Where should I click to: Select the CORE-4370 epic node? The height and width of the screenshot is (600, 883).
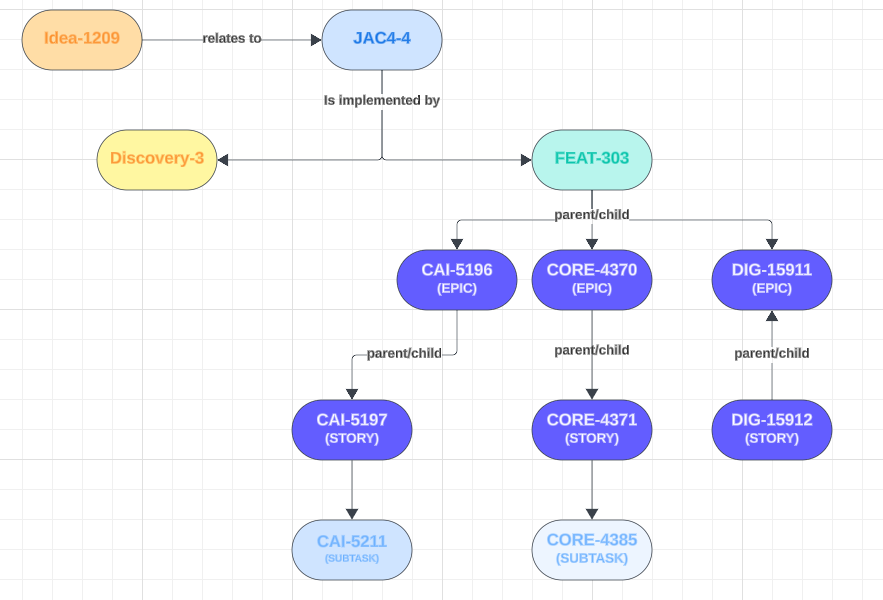[592, 279]
